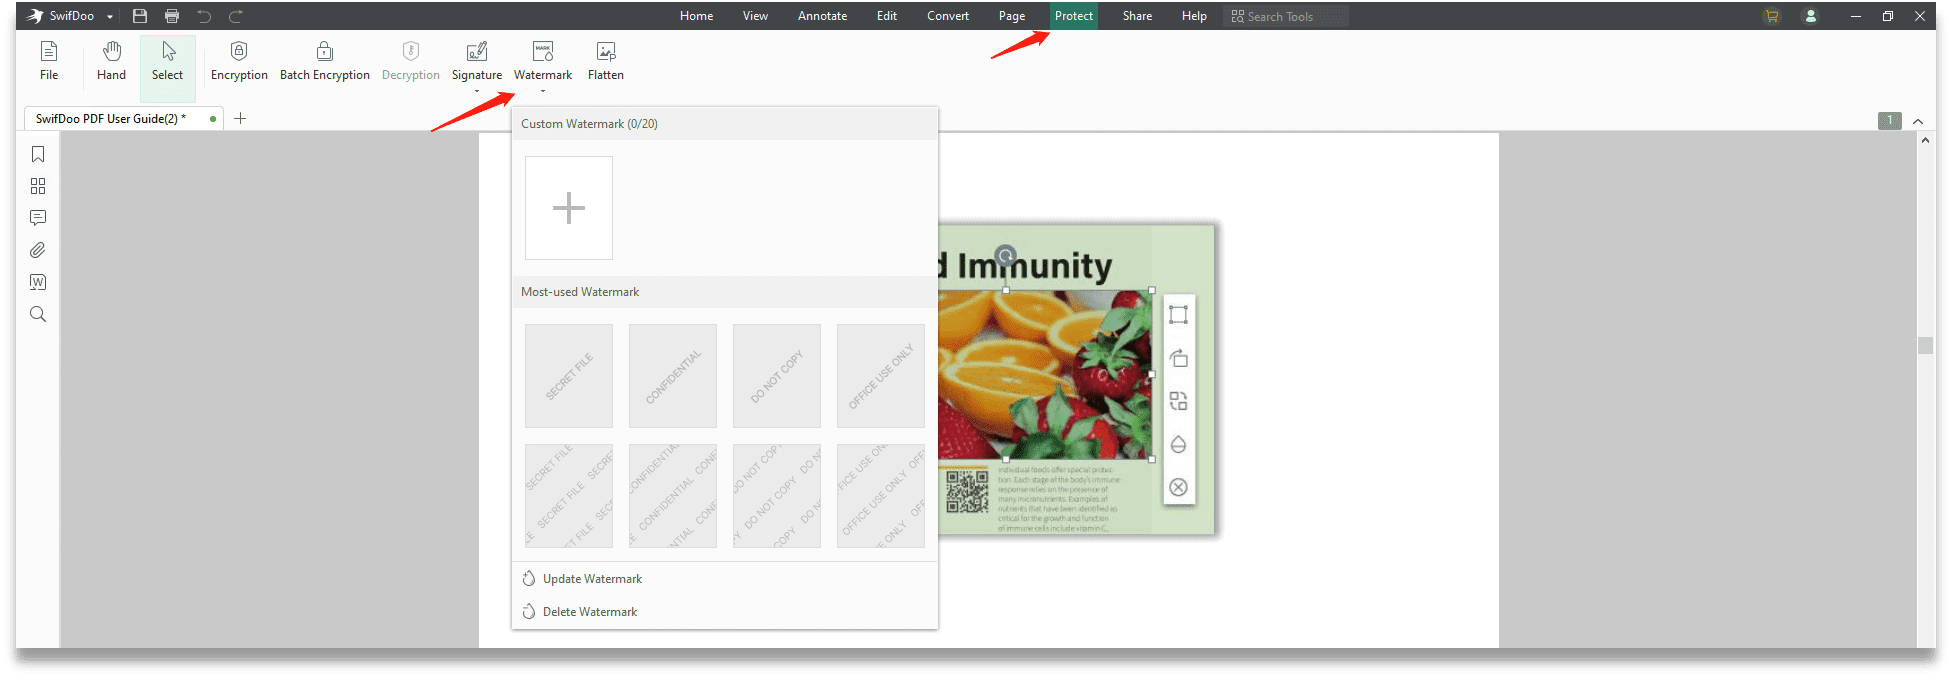Open the Share tab
The width and height of the screenshot is (1951, 680).
click(1137, 16)
